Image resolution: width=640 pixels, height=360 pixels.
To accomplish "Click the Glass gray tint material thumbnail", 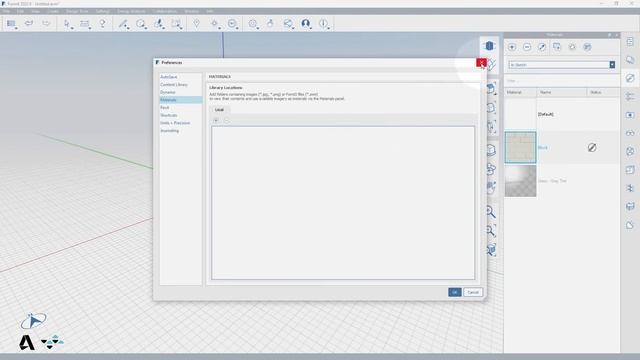I will [520, 181].
